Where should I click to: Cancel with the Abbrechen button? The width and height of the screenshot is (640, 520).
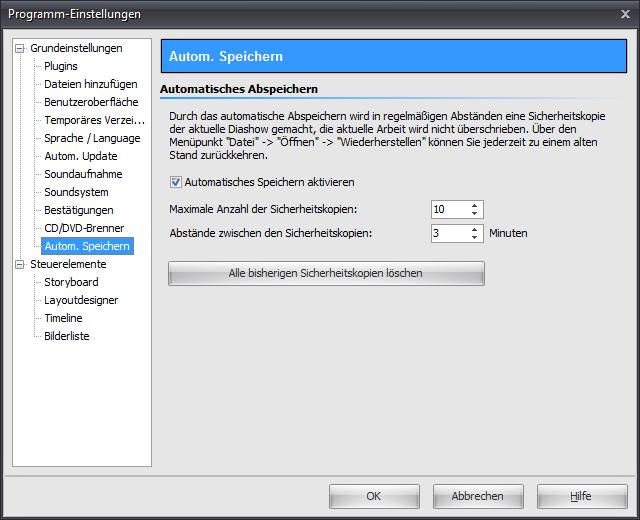[x=477, y=496]
